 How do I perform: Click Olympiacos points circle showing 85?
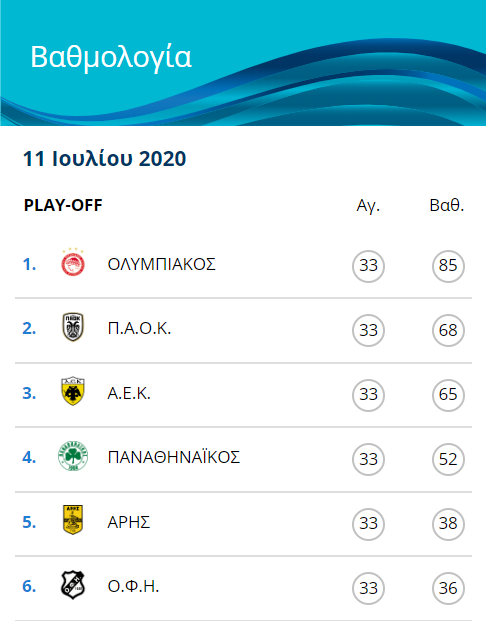(448, 266)
